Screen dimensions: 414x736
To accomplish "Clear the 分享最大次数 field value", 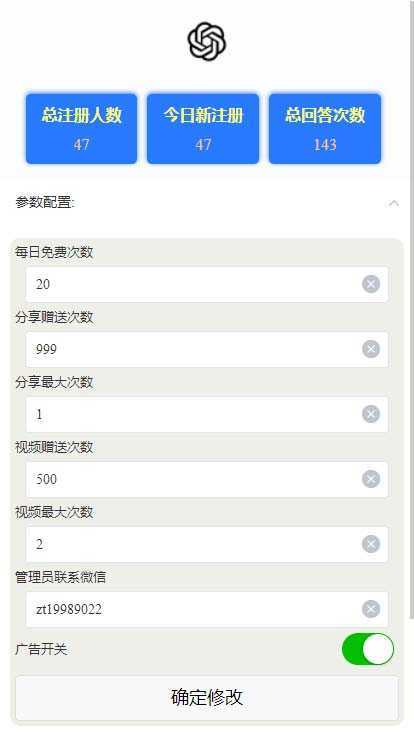I will 371,414.
